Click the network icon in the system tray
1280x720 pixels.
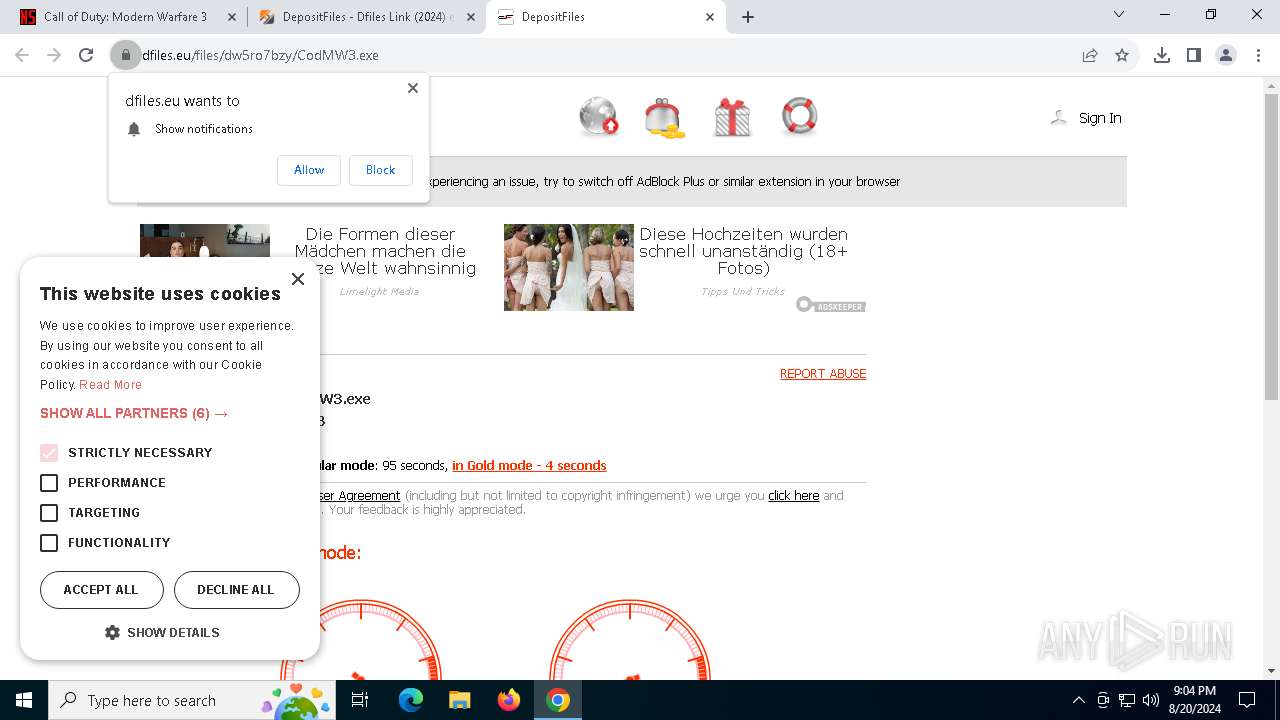tap(1127, 700)
